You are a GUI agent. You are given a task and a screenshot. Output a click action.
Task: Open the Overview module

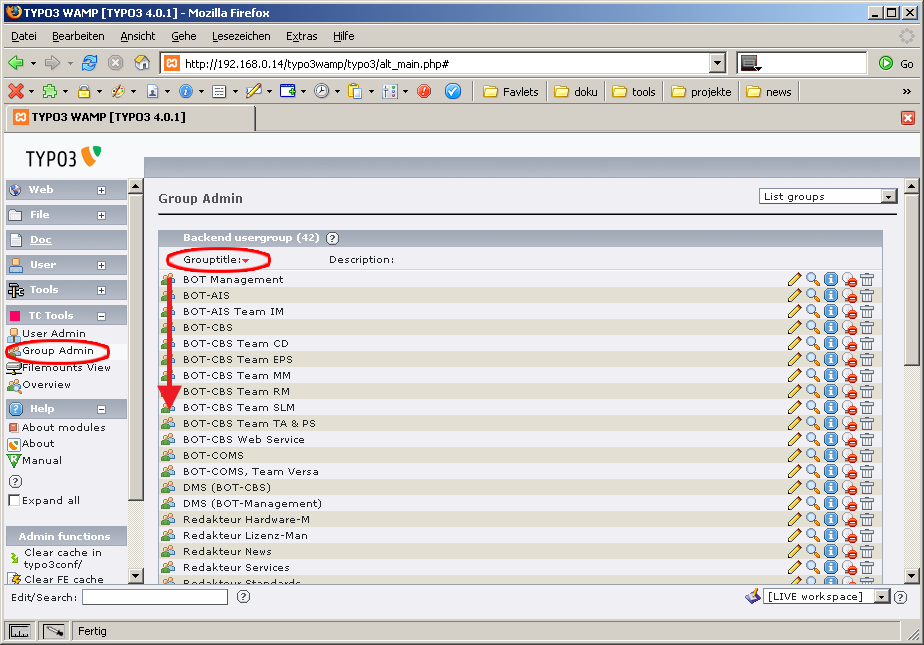coord(47,385)
